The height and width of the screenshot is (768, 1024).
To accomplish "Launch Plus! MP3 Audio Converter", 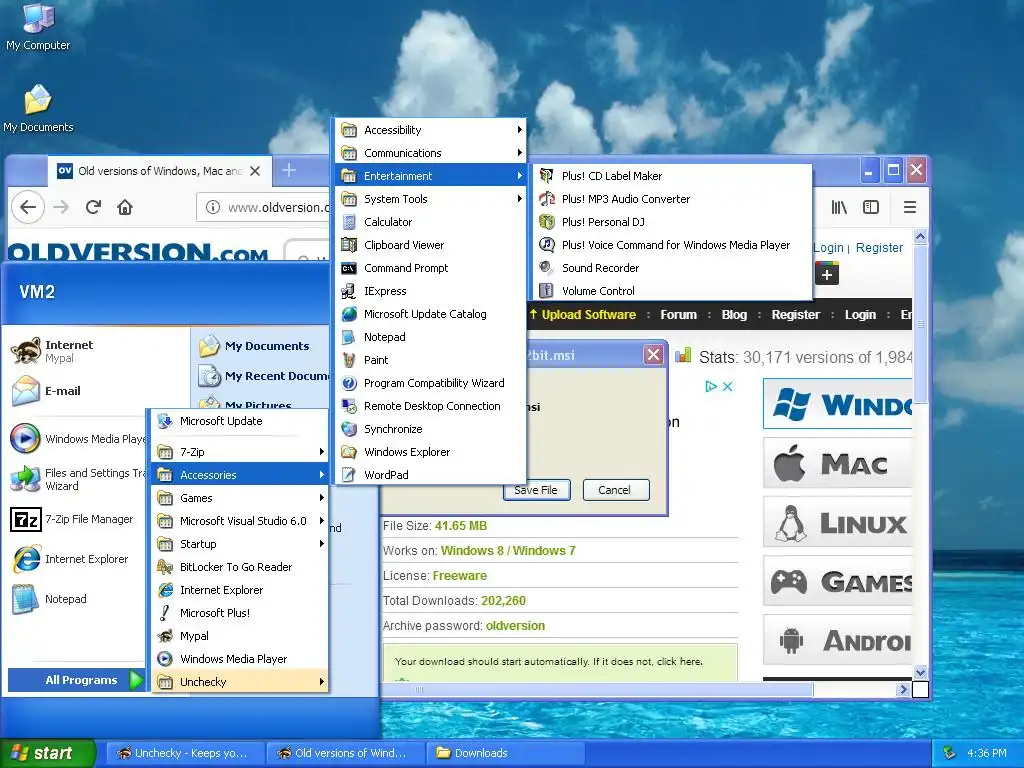I will [x=673, y=199].
